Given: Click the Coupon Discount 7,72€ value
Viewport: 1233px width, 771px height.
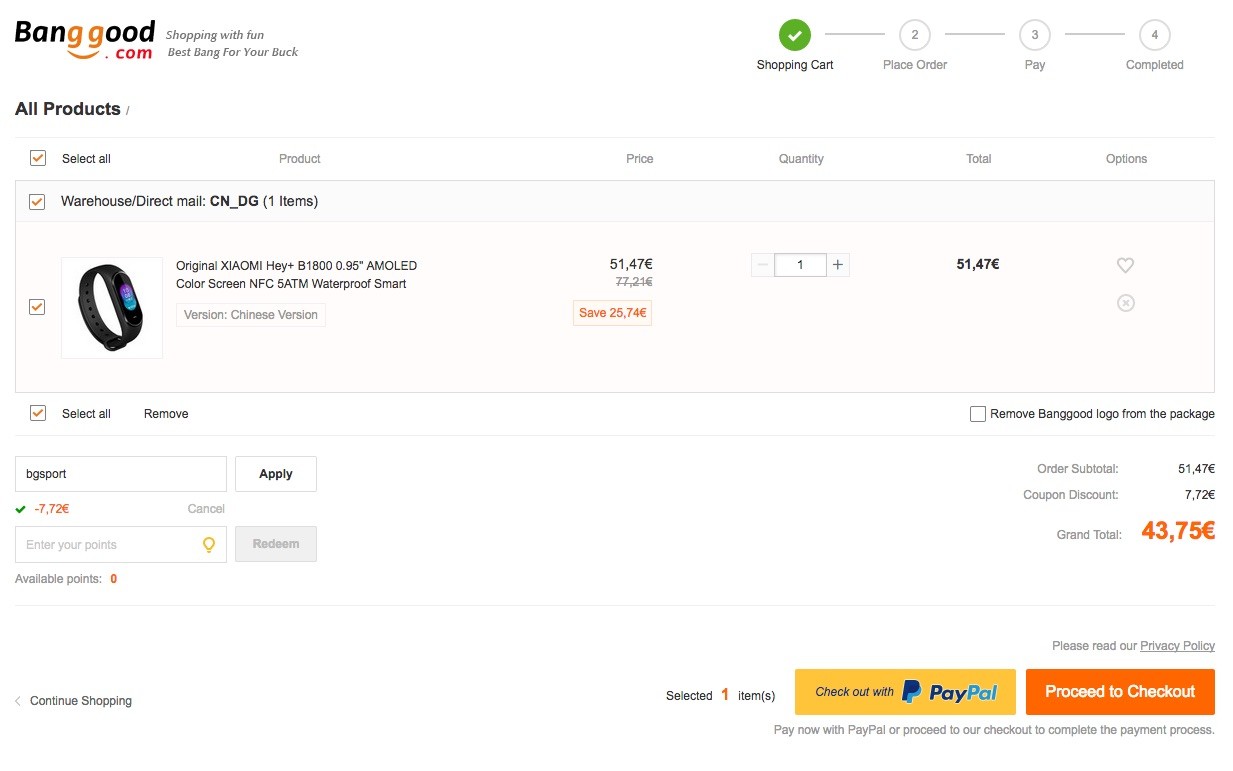Looking at the screenshot, I should click(1200, 495).
